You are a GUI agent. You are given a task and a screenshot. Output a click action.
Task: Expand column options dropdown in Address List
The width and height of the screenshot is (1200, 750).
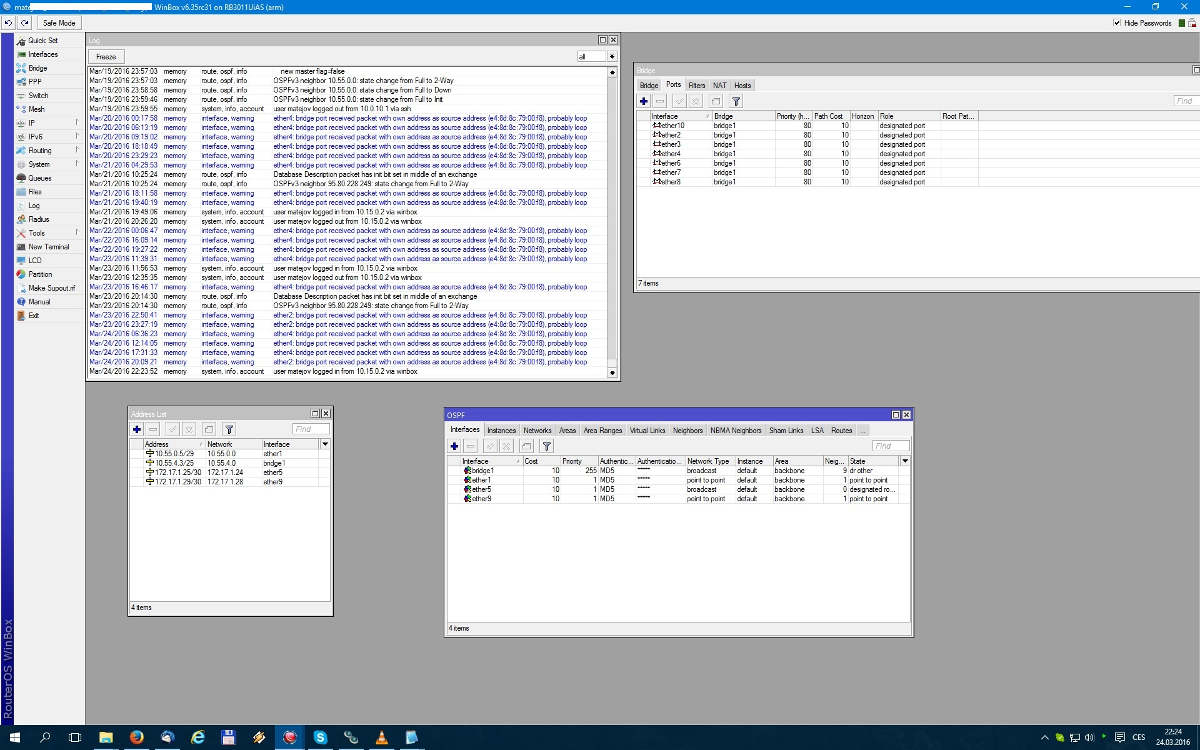click(x=324, y=444)
